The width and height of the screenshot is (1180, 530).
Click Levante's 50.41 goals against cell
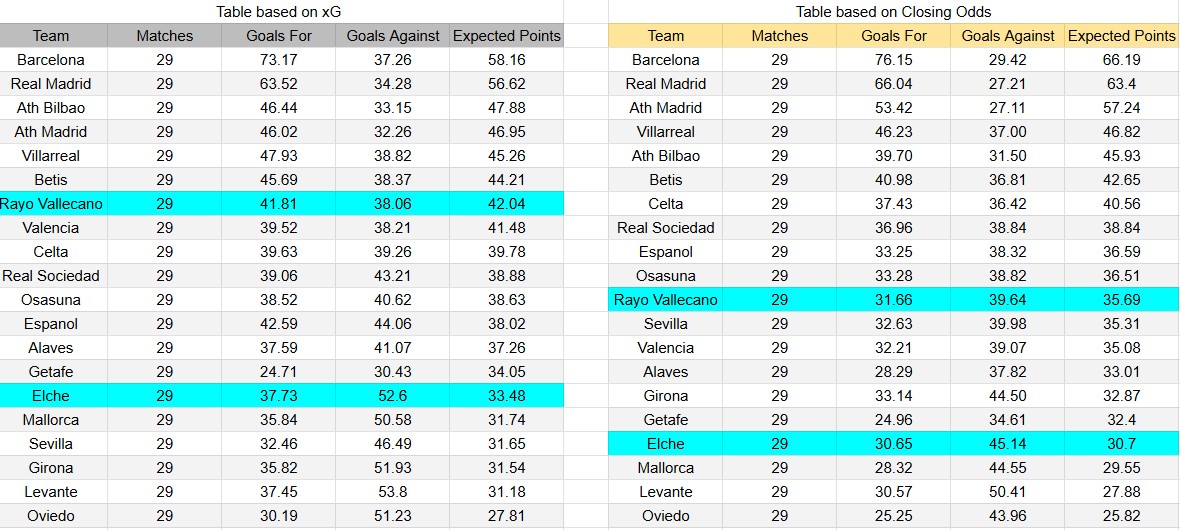click(x=1008, y=492)
